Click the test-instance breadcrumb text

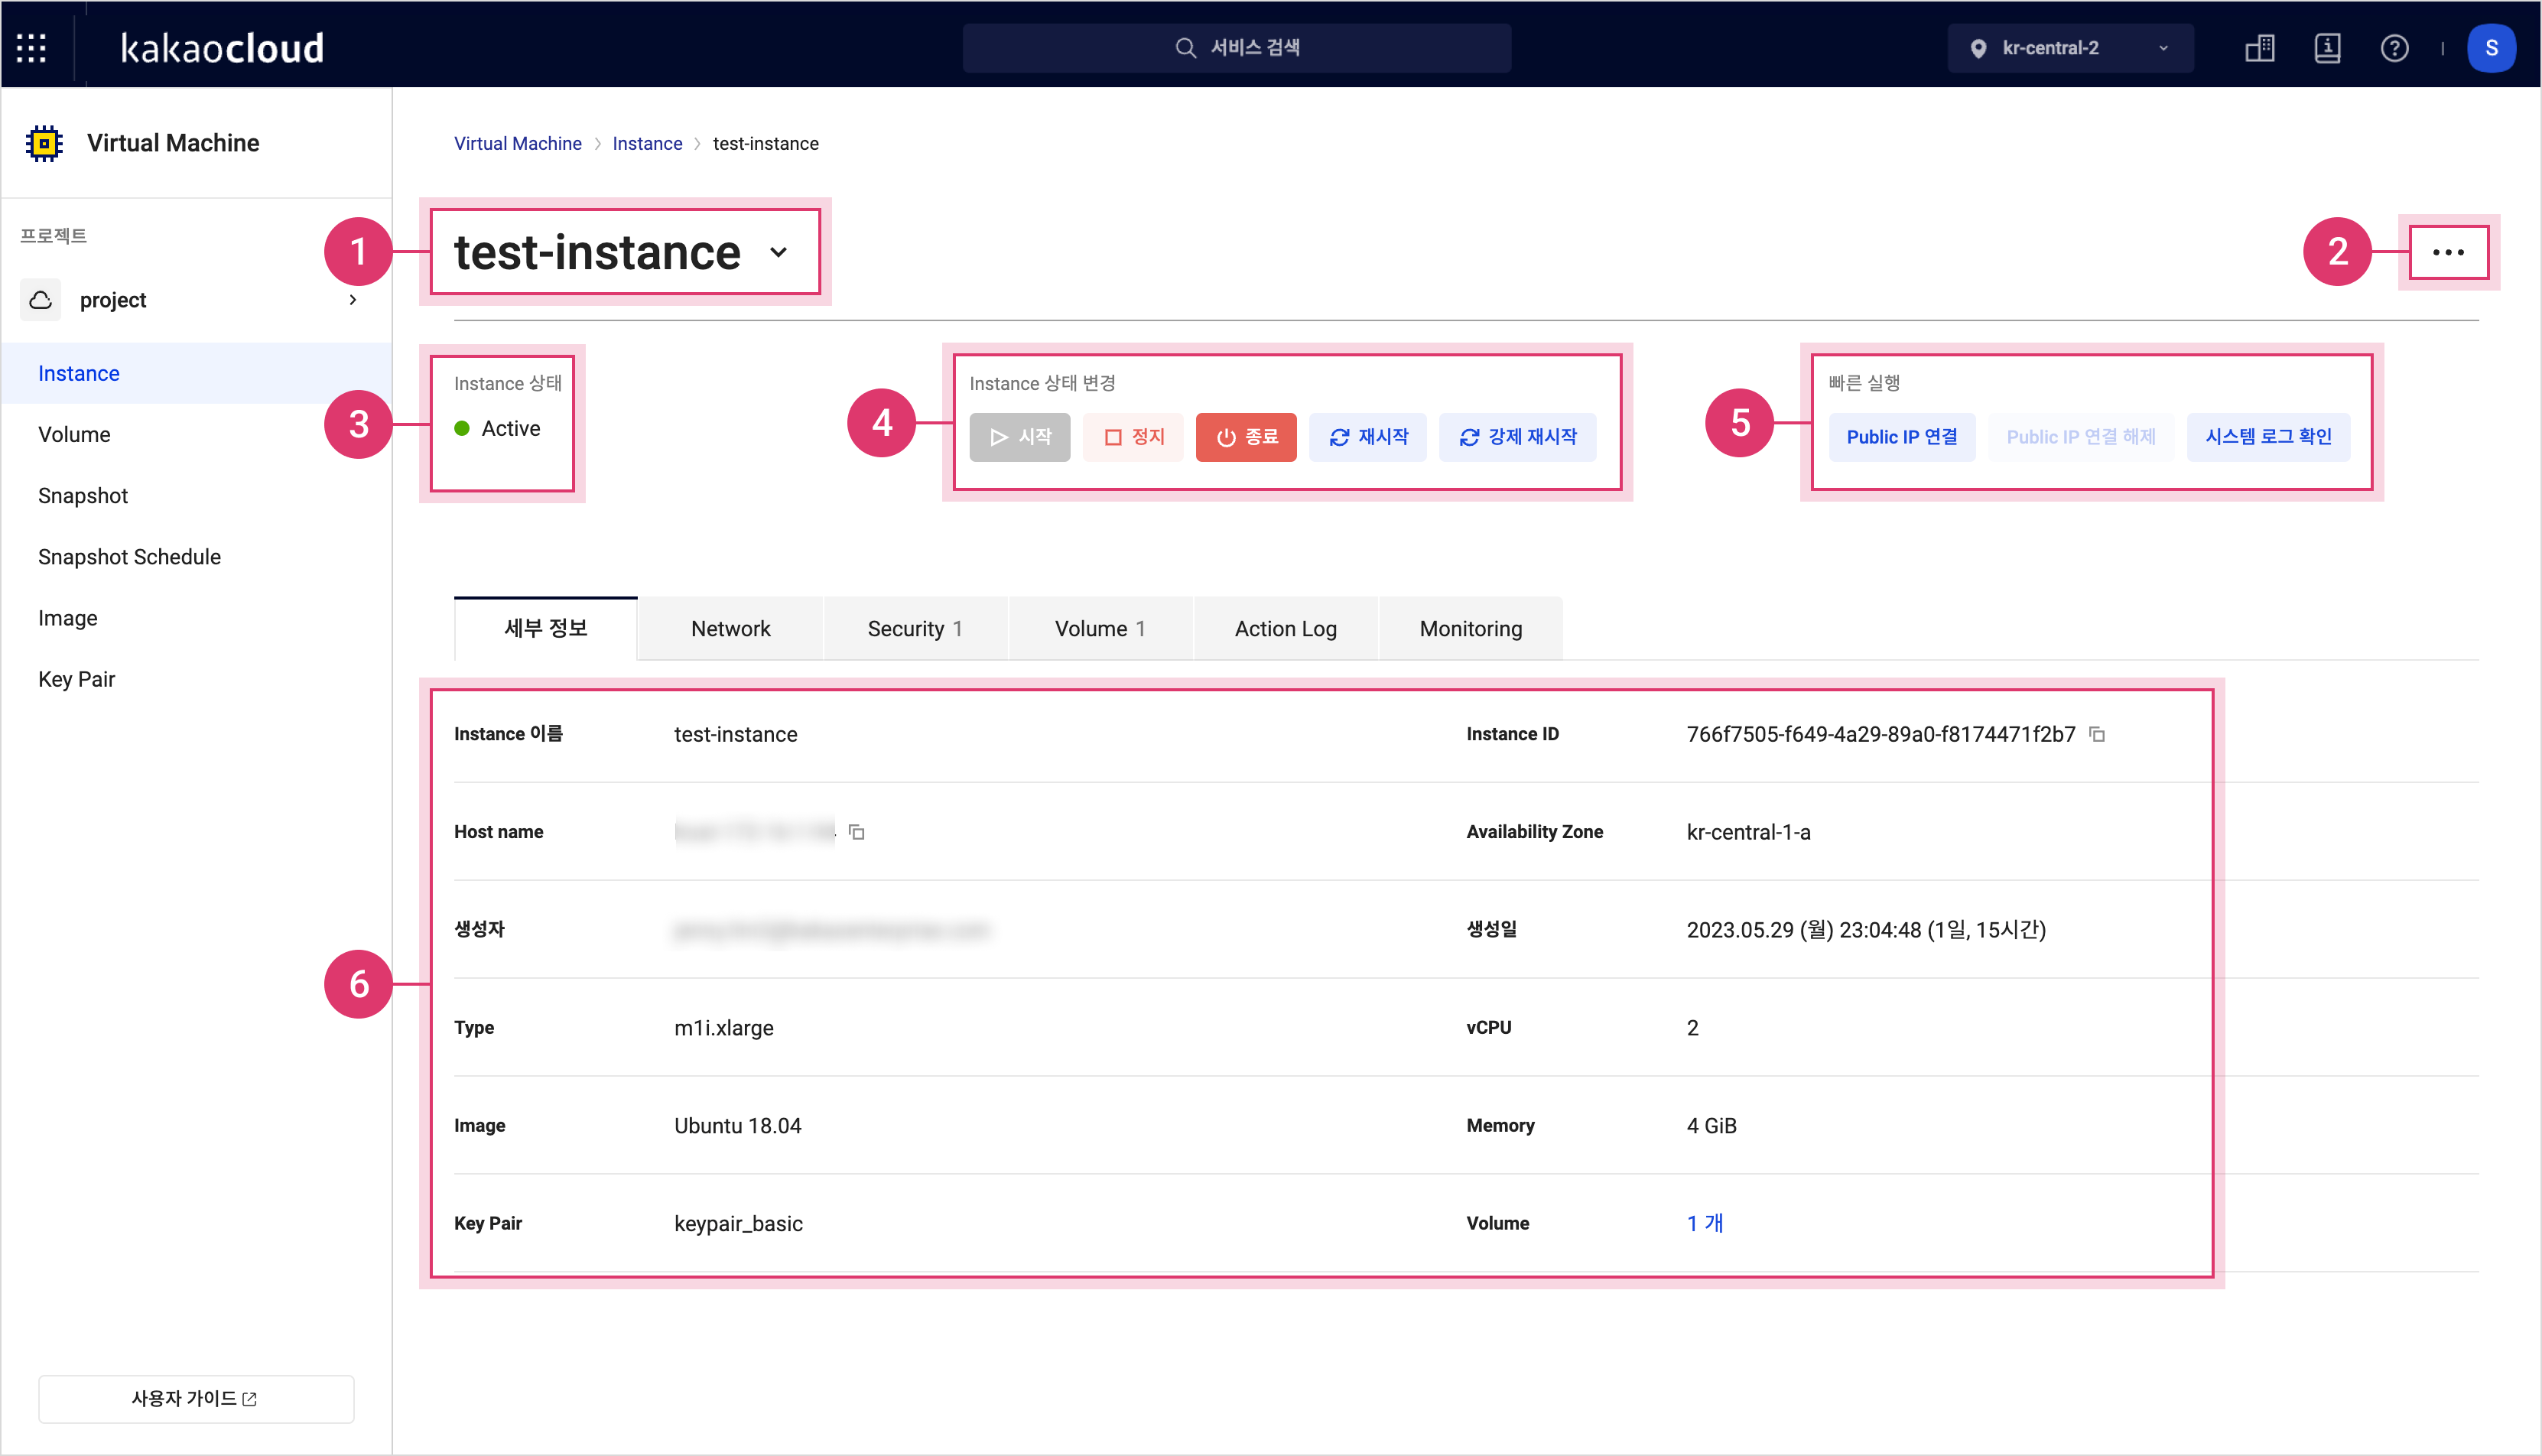(765, 143)
